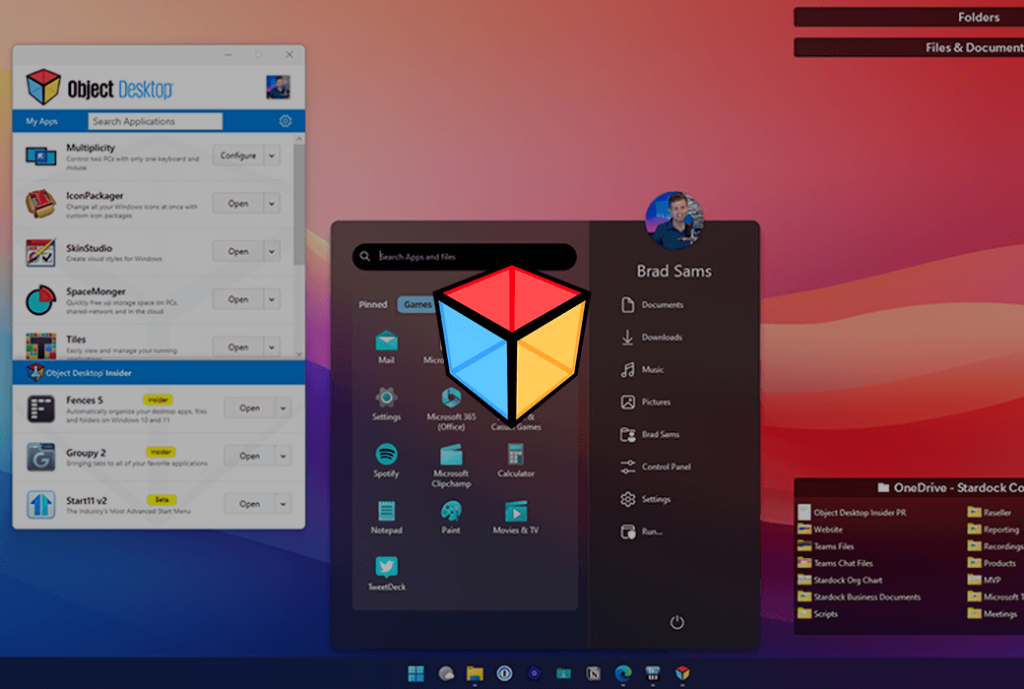The width and height of the screenshot is (1024, 689).
Task: Click Open button for Fences 5
Action: point(249,408)
